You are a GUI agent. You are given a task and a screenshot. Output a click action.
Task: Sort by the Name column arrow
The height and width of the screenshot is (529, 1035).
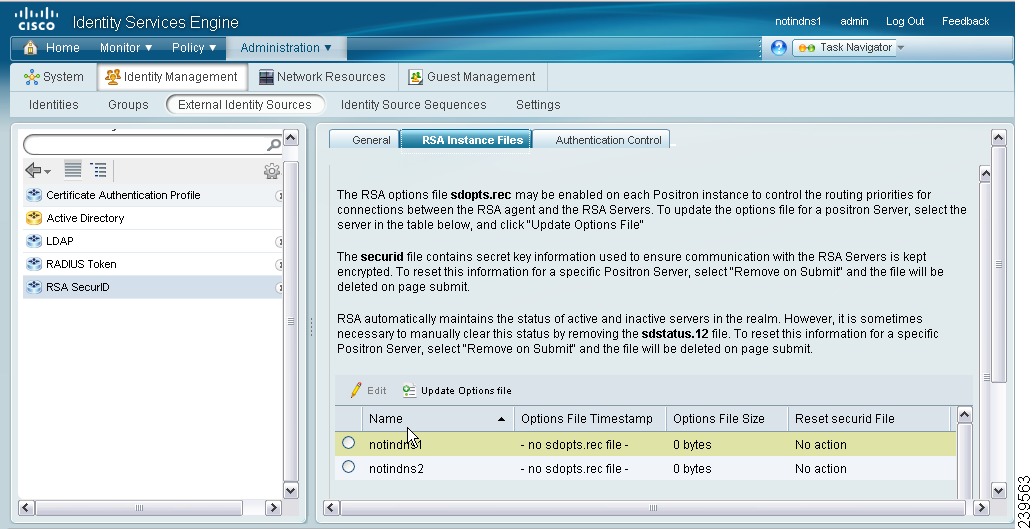[501, 419]
